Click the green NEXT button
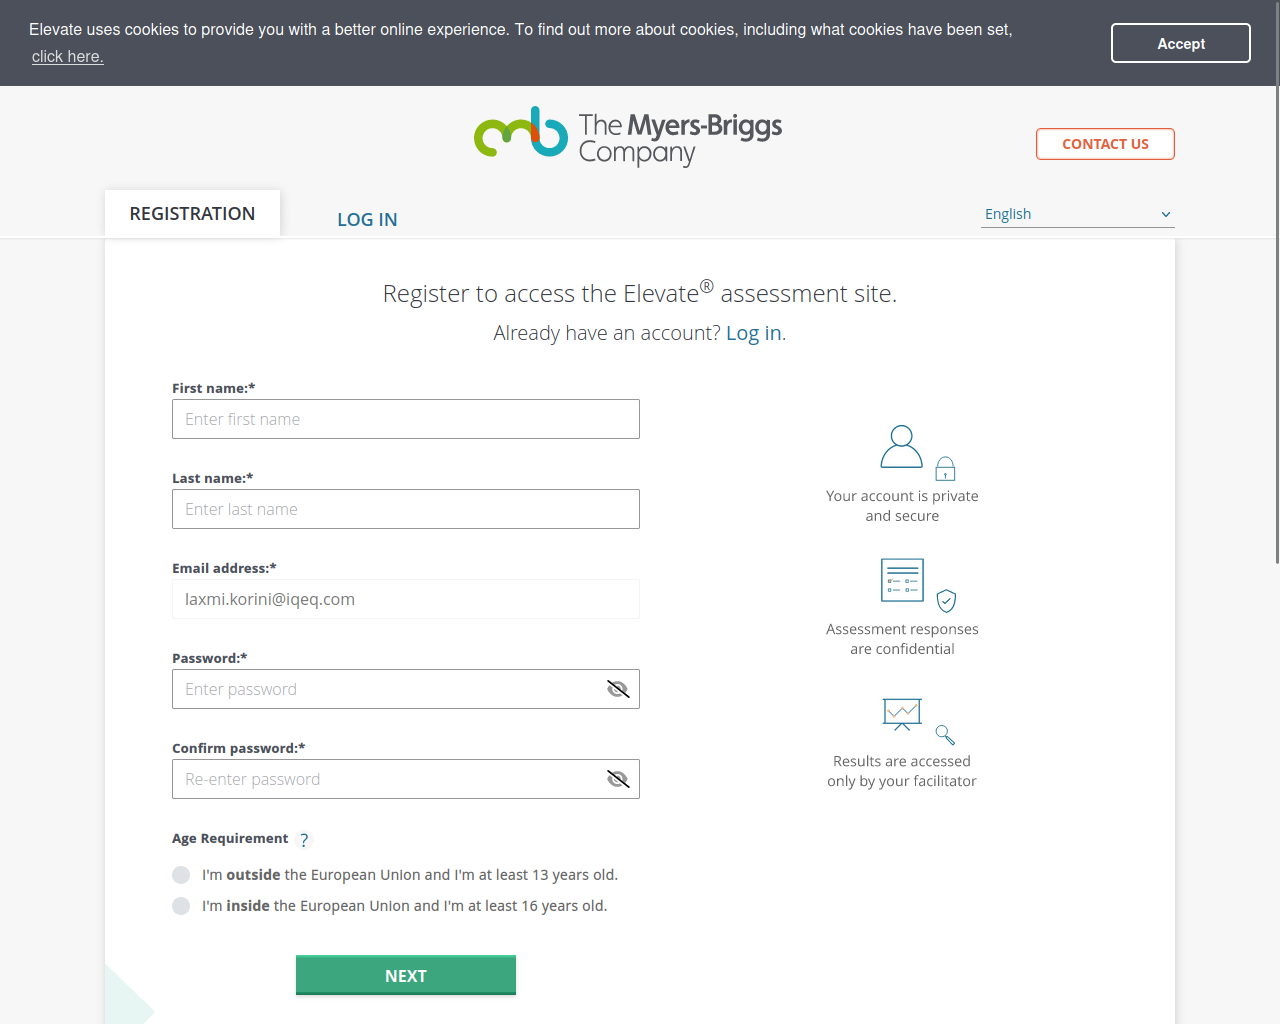 pos(406,975)
